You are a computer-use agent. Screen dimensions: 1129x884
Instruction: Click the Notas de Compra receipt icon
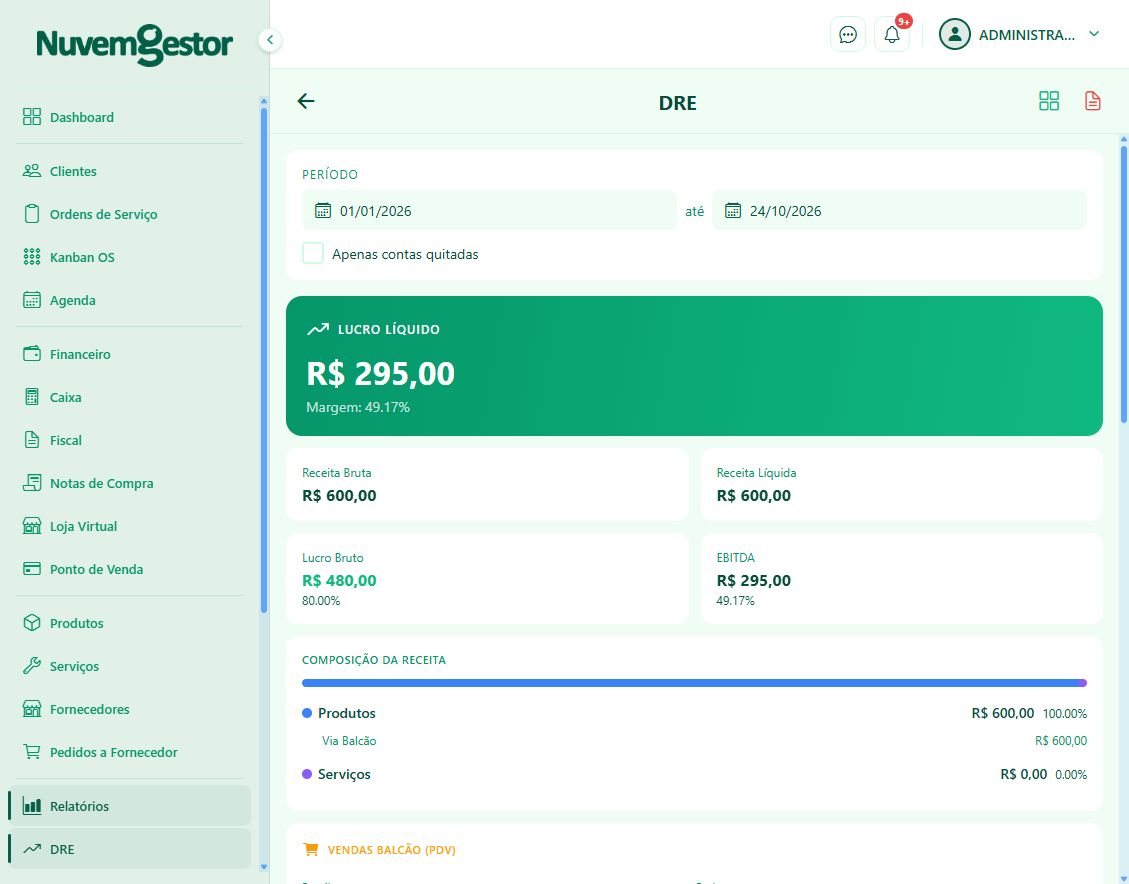(32, 483)
